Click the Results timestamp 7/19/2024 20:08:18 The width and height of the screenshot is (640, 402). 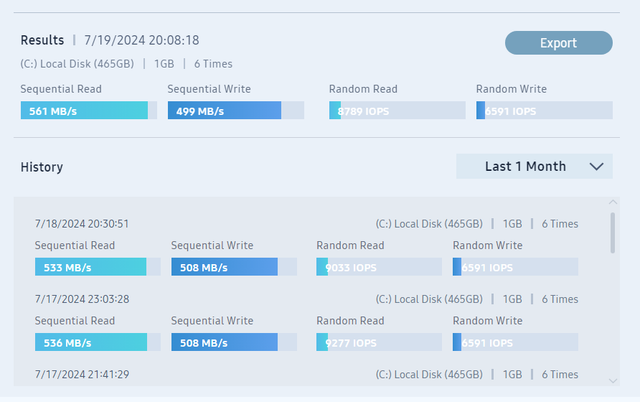tap(142, 40)
